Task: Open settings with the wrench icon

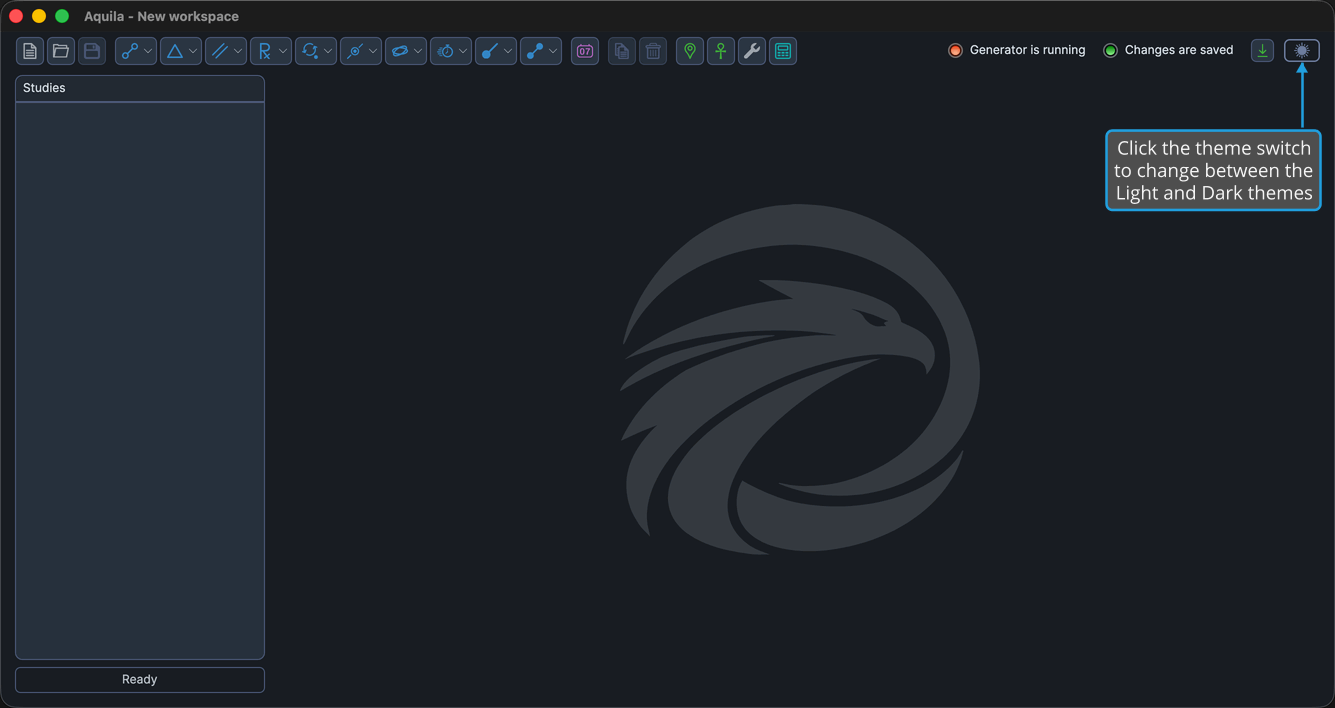Action: pyautogui.click(x=752, y=51)
